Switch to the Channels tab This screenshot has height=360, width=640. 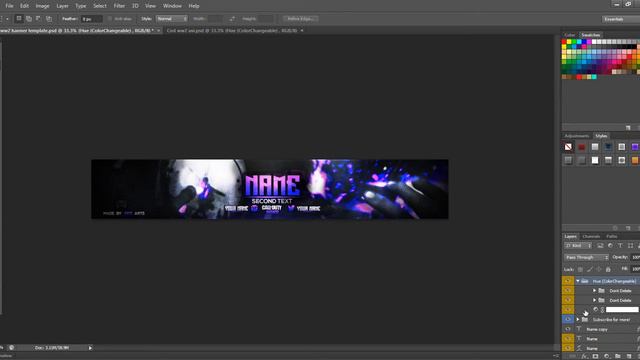tap(591, 236)
